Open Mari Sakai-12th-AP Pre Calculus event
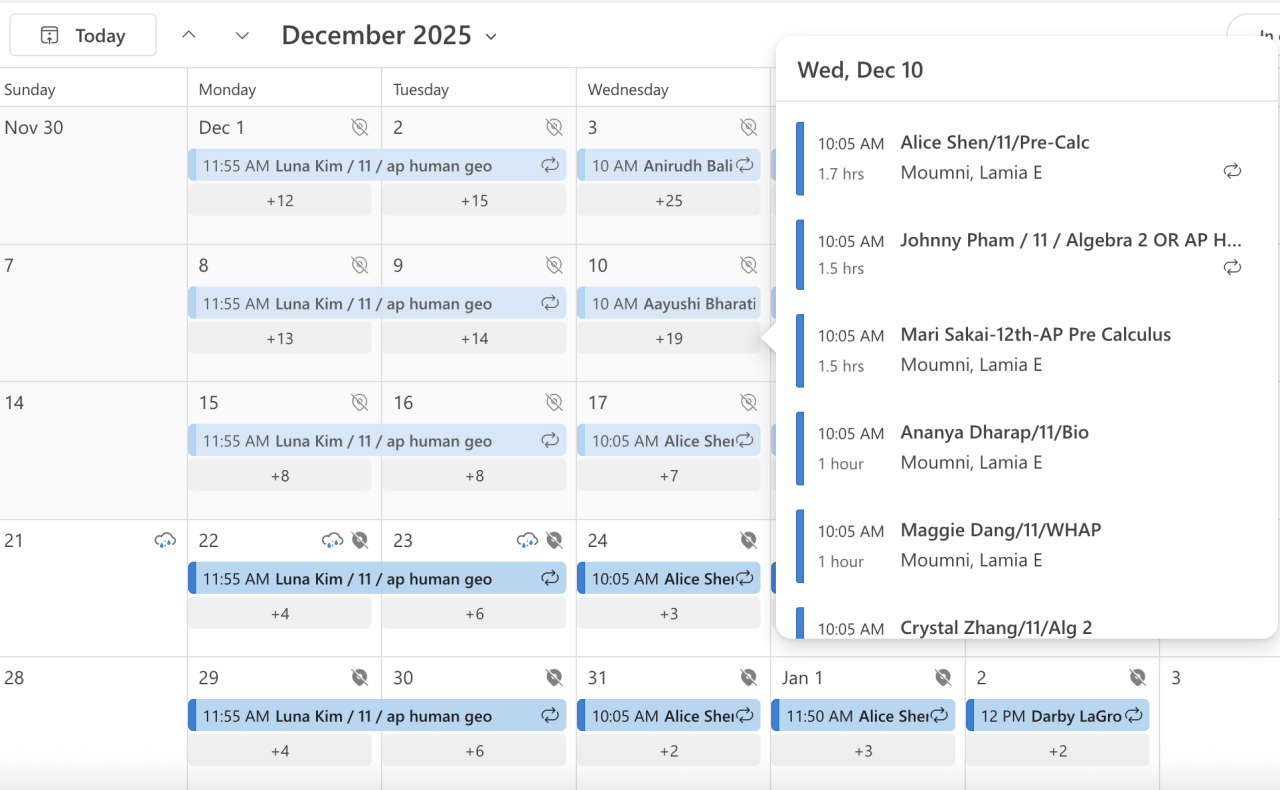The width and height of the screenshot is (1280, 790). [x=1035, y=335]
